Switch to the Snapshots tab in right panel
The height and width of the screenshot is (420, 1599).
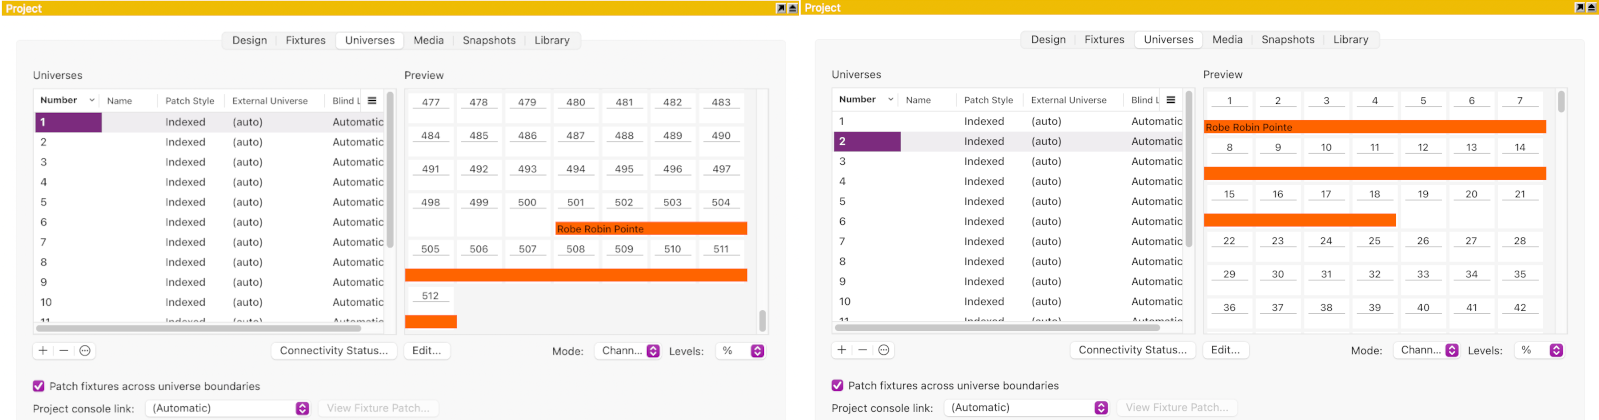point(1287,39)
